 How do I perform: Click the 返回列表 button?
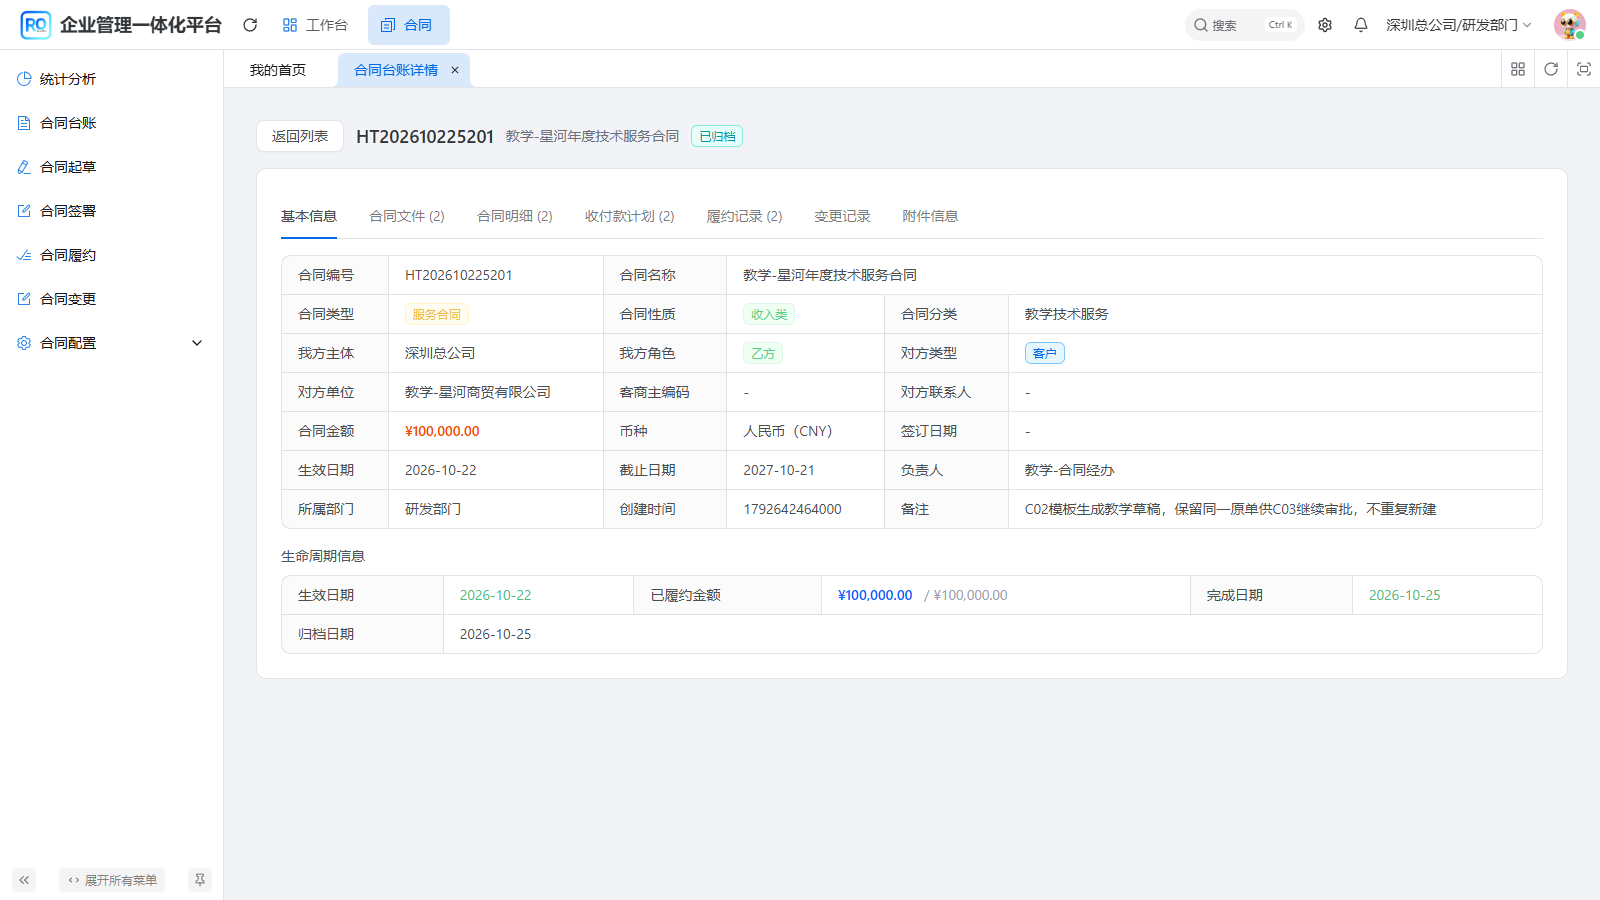[x=300, y=136]
